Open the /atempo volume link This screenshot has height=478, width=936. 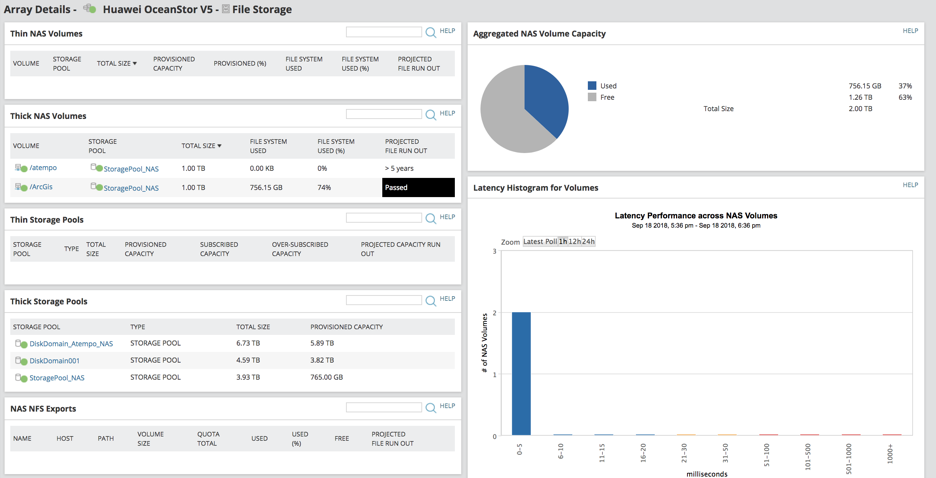43,168
